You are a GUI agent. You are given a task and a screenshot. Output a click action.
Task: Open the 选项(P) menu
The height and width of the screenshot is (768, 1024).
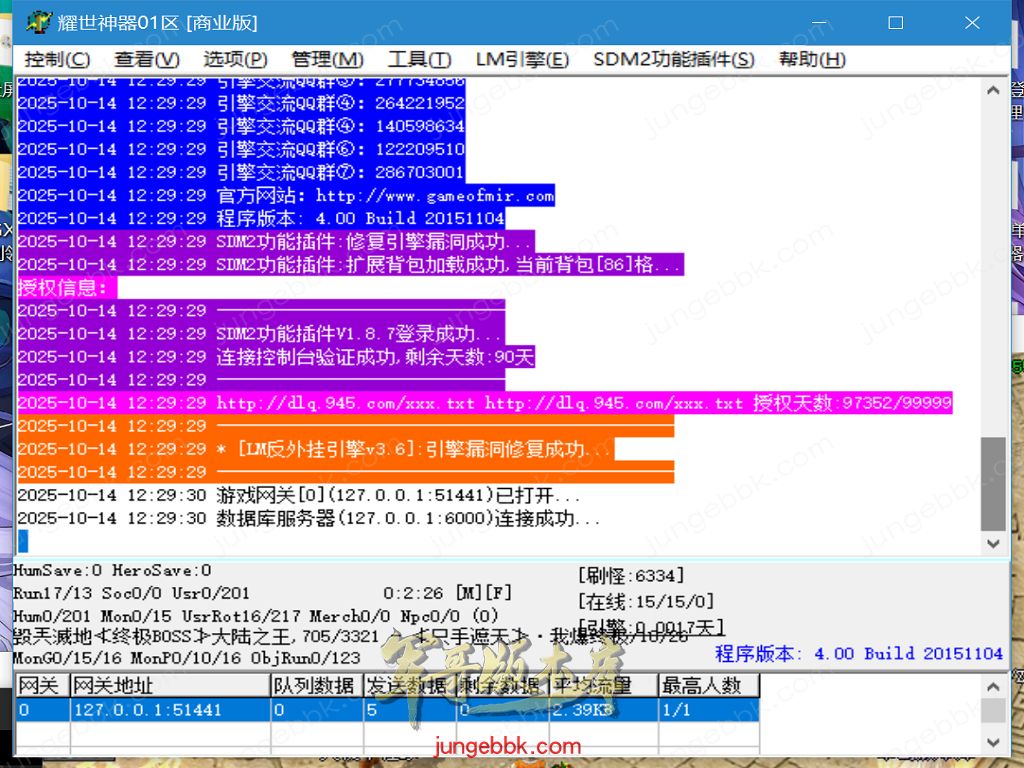click(x=235, y=60)
